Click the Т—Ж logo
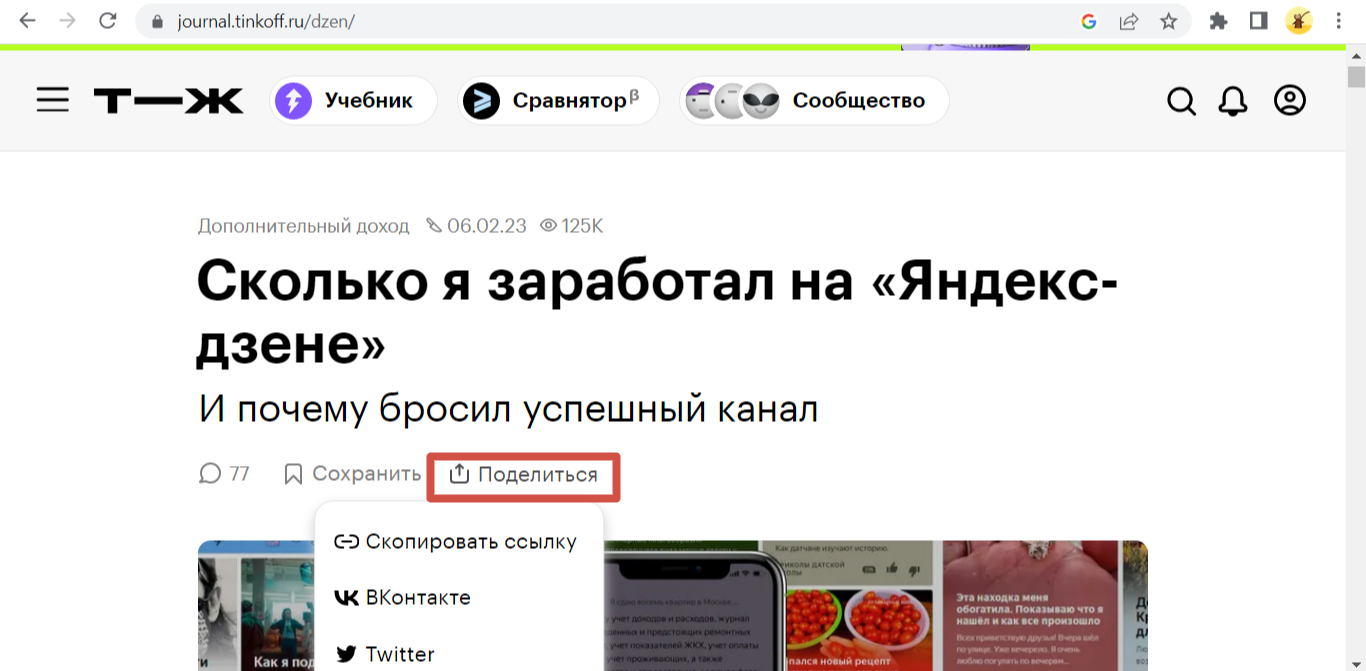This screenshot has width=1366, height=671. (x=168, y=100)
